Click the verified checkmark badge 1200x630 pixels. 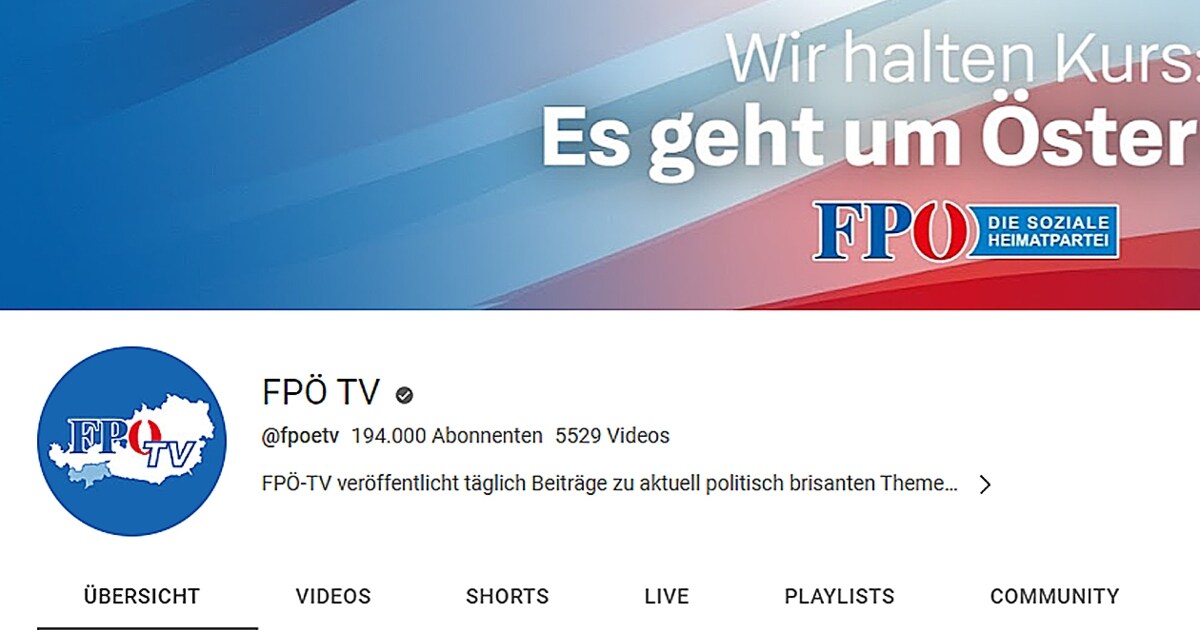(404, 395)
